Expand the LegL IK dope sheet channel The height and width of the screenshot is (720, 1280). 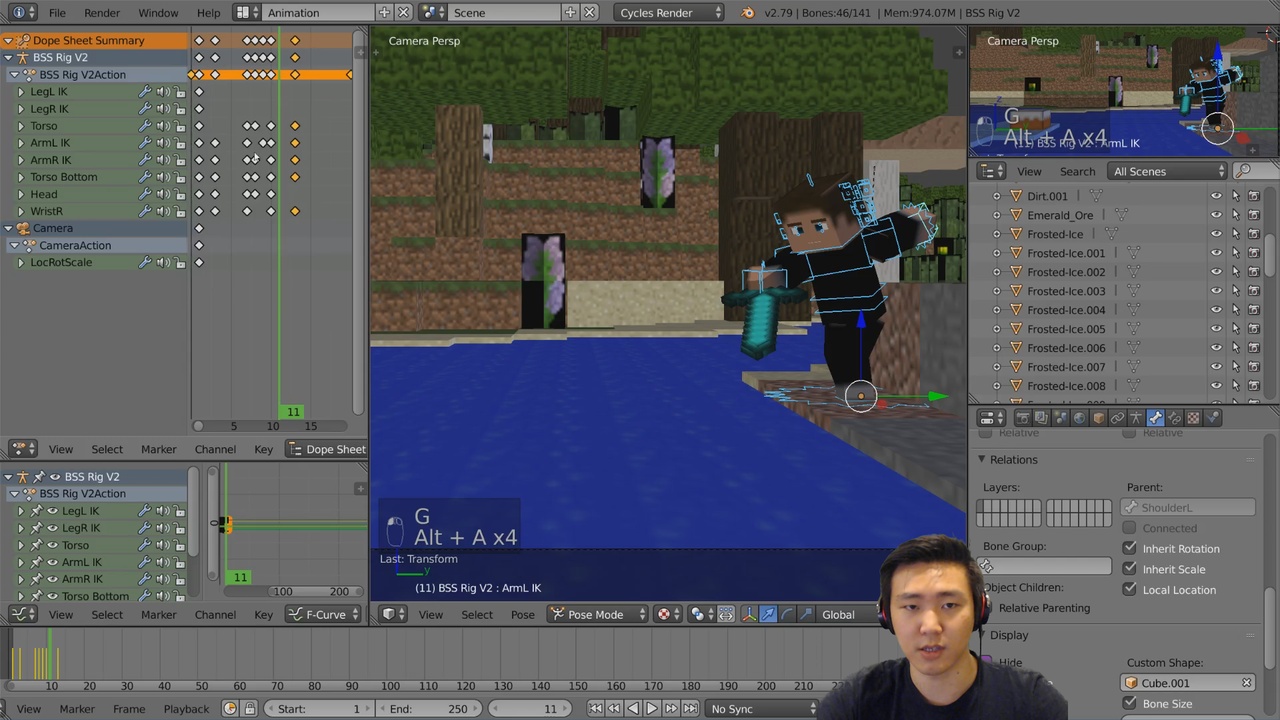click(21, 92)
